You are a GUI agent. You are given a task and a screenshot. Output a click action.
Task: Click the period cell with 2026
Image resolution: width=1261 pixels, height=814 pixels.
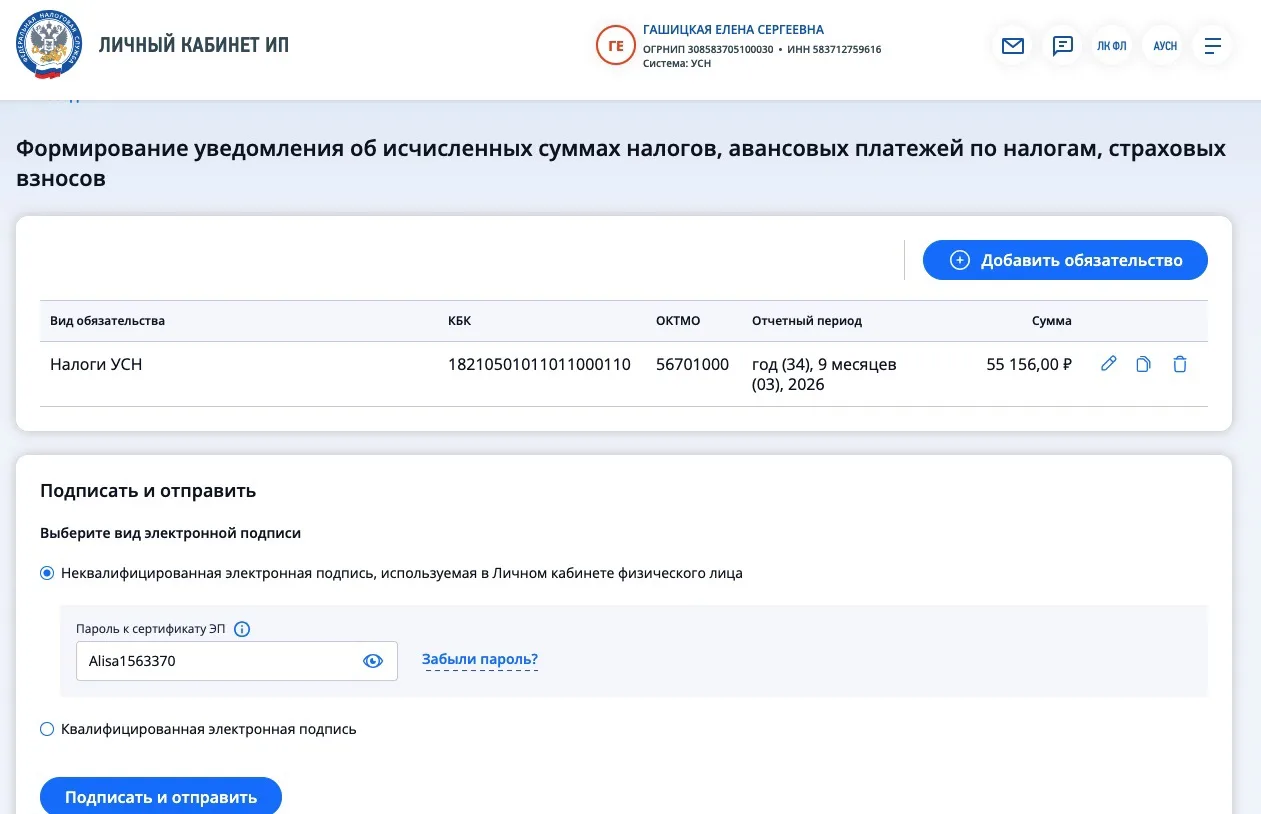[824, 374]
